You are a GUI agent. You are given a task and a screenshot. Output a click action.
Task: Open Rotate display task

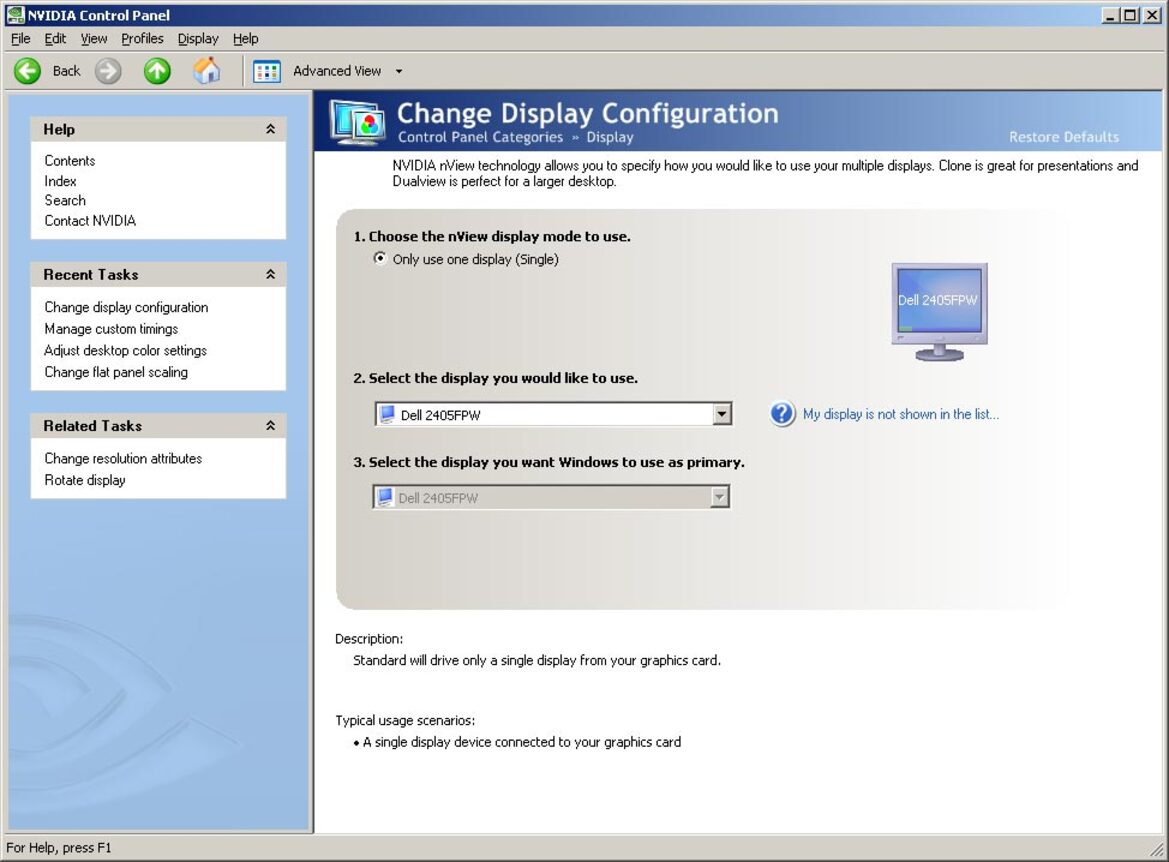click(84, 480)
